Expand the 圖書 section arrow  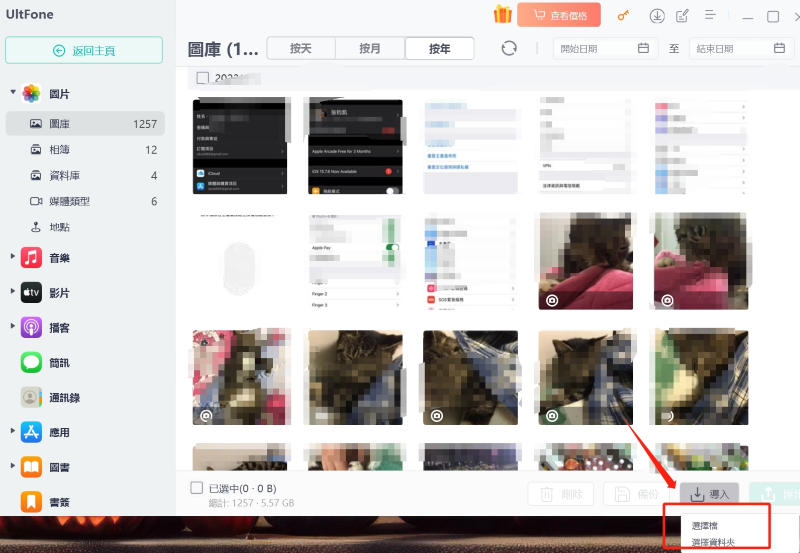coord(13,465)
